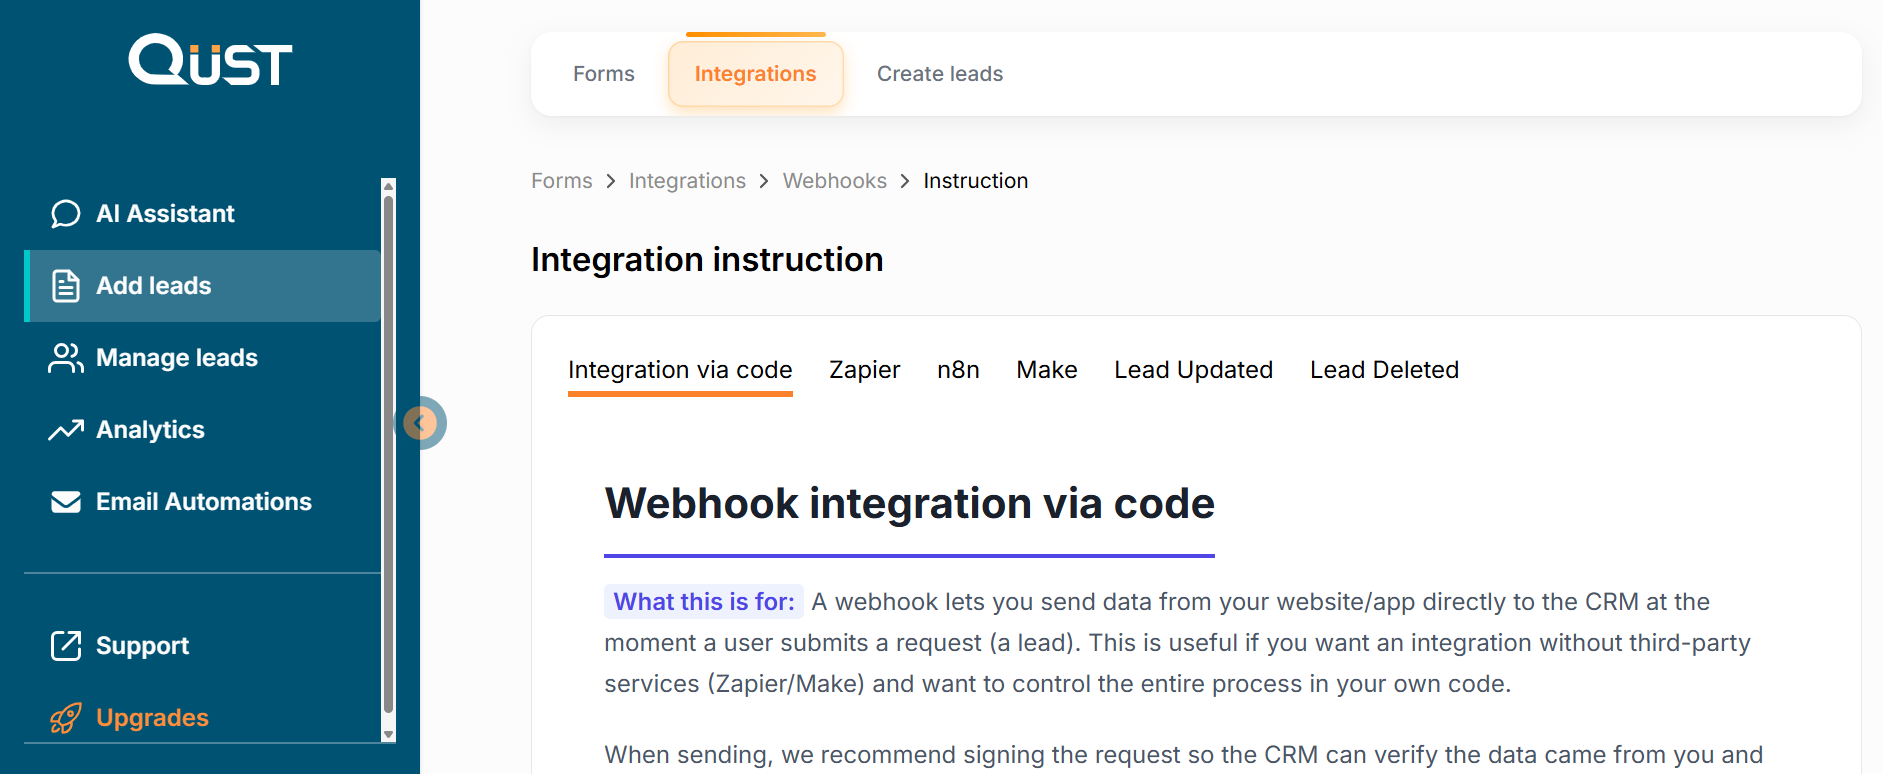This screenshot has height=774, width=1882.
Task: Go to Webhooks in the breadcrumb
Action: pos(834,181)
